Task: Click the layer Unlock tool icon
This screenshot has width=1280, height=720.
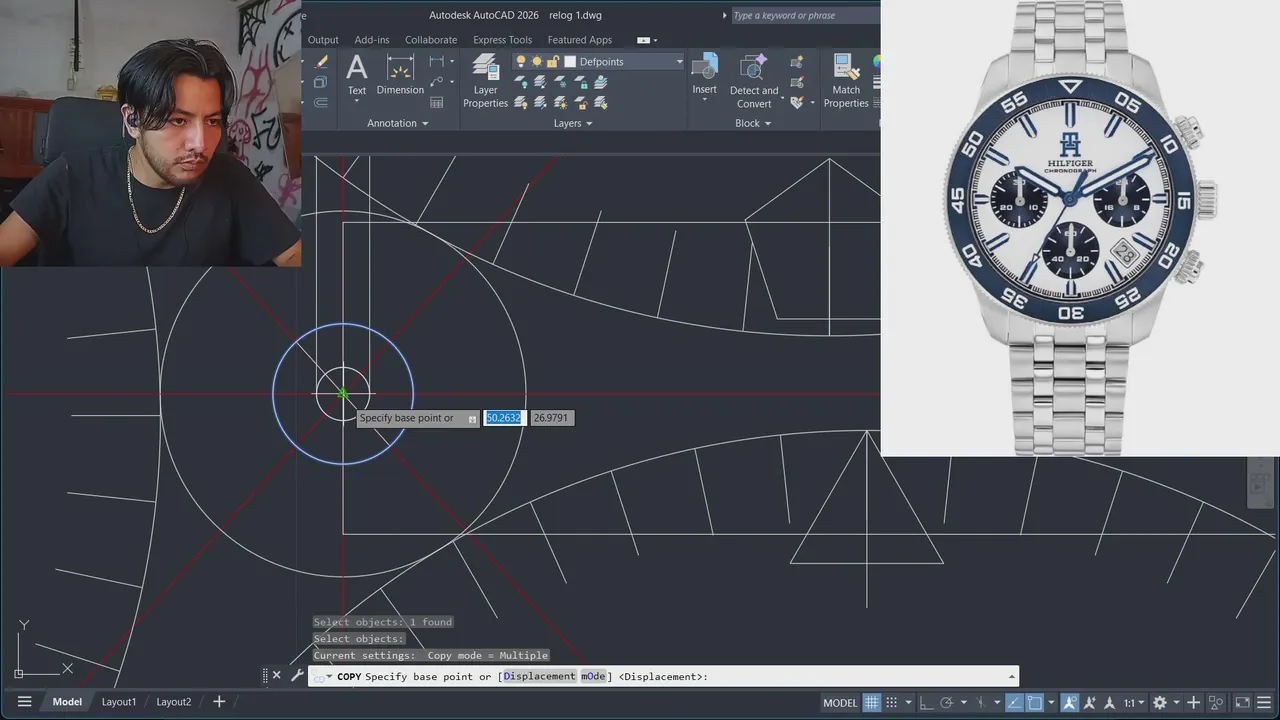Action: click(581, 103)
